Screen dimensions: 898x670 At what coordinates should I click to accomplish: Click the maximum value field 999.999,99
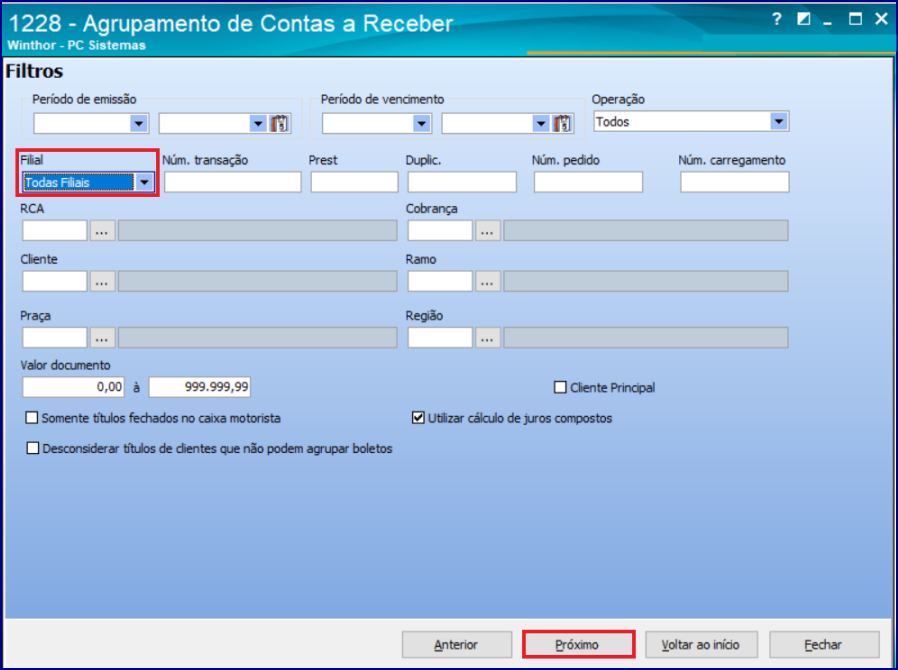click(x=199, y=387)
